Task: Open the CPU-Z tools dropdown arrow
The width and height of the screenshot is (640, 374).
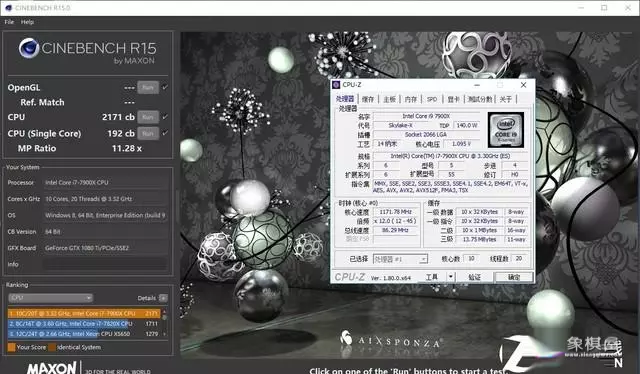Action: [x=451, y=277]
